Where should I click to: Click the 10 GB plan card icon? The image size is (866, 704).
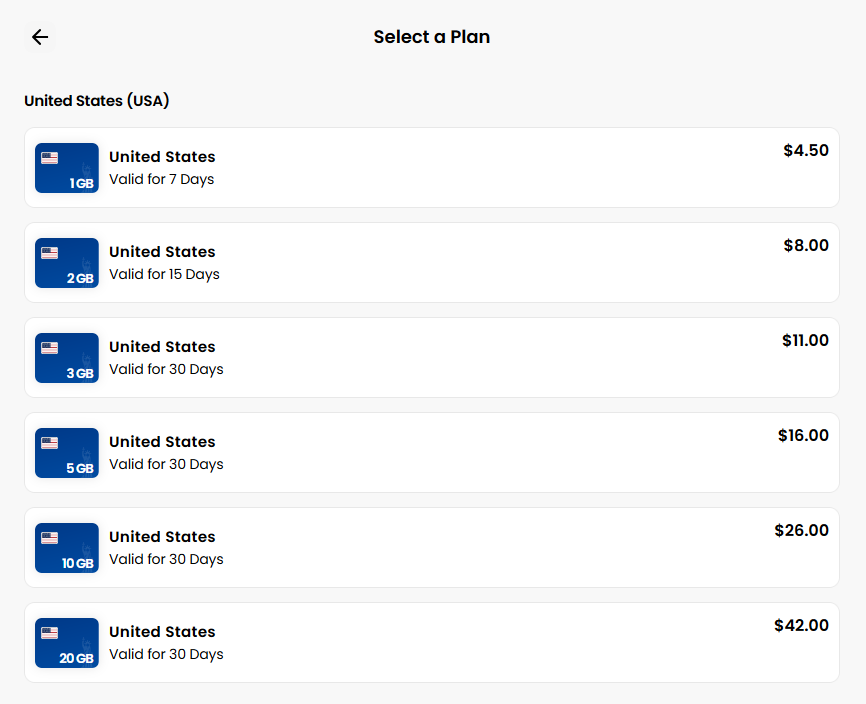67,548
